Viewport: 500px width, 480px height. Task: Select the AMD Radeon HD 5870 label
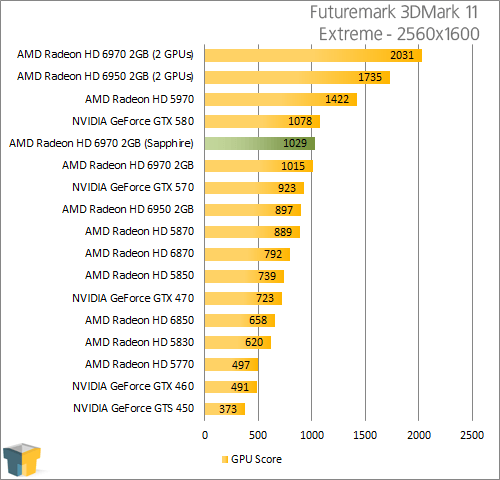point(139,231)
